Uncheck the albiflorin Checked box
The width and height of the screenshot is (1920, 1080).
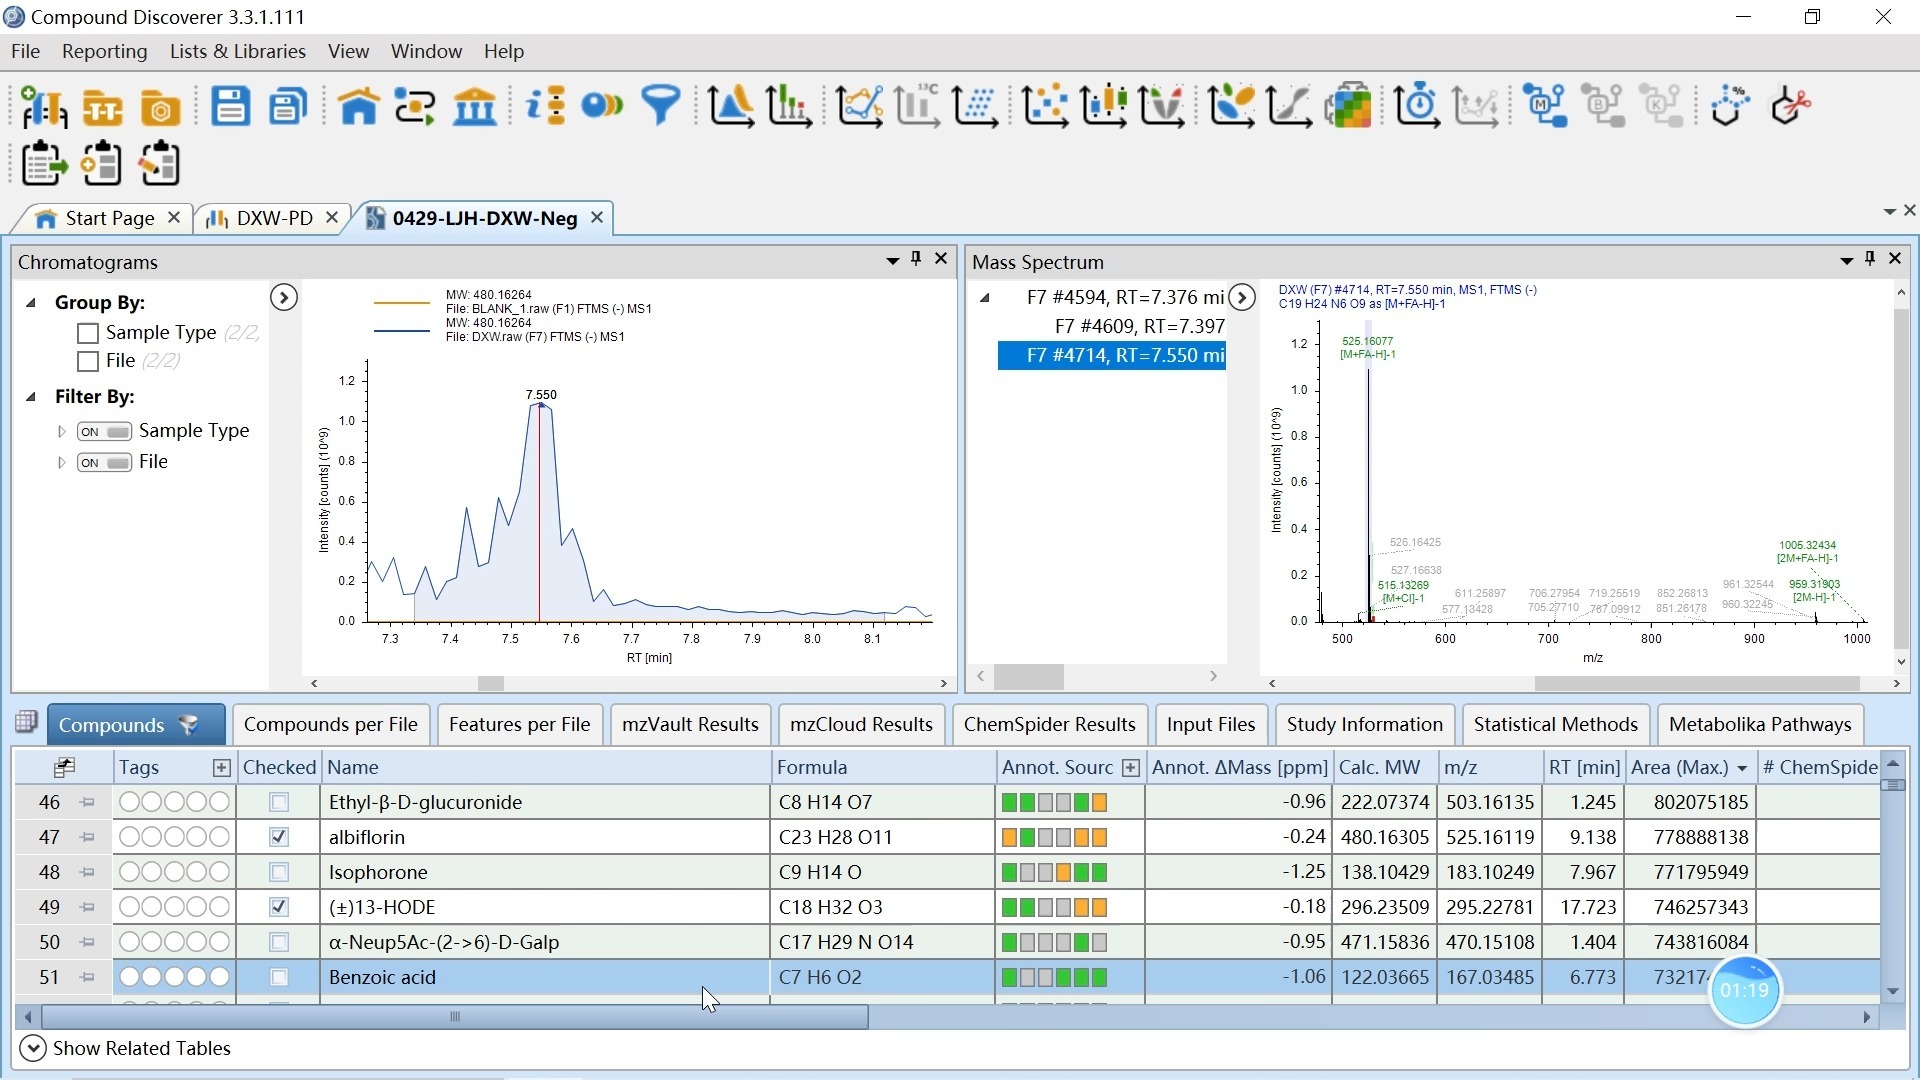point(279,837)
